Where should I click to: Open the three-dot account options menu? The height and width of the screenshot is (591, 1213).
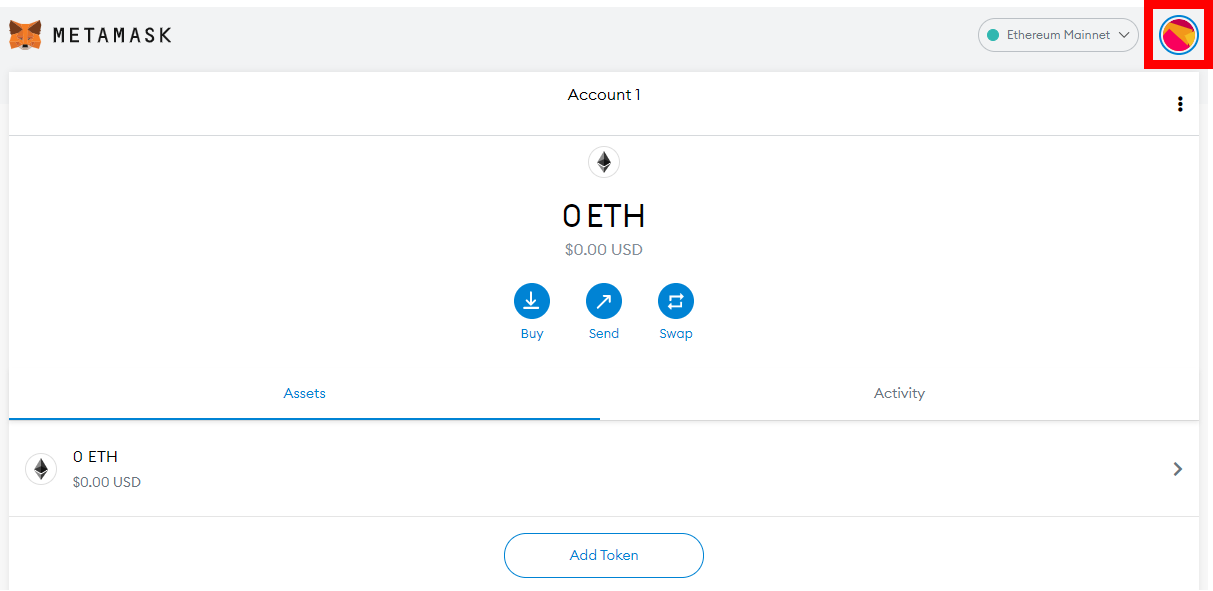coord(1180,104)
